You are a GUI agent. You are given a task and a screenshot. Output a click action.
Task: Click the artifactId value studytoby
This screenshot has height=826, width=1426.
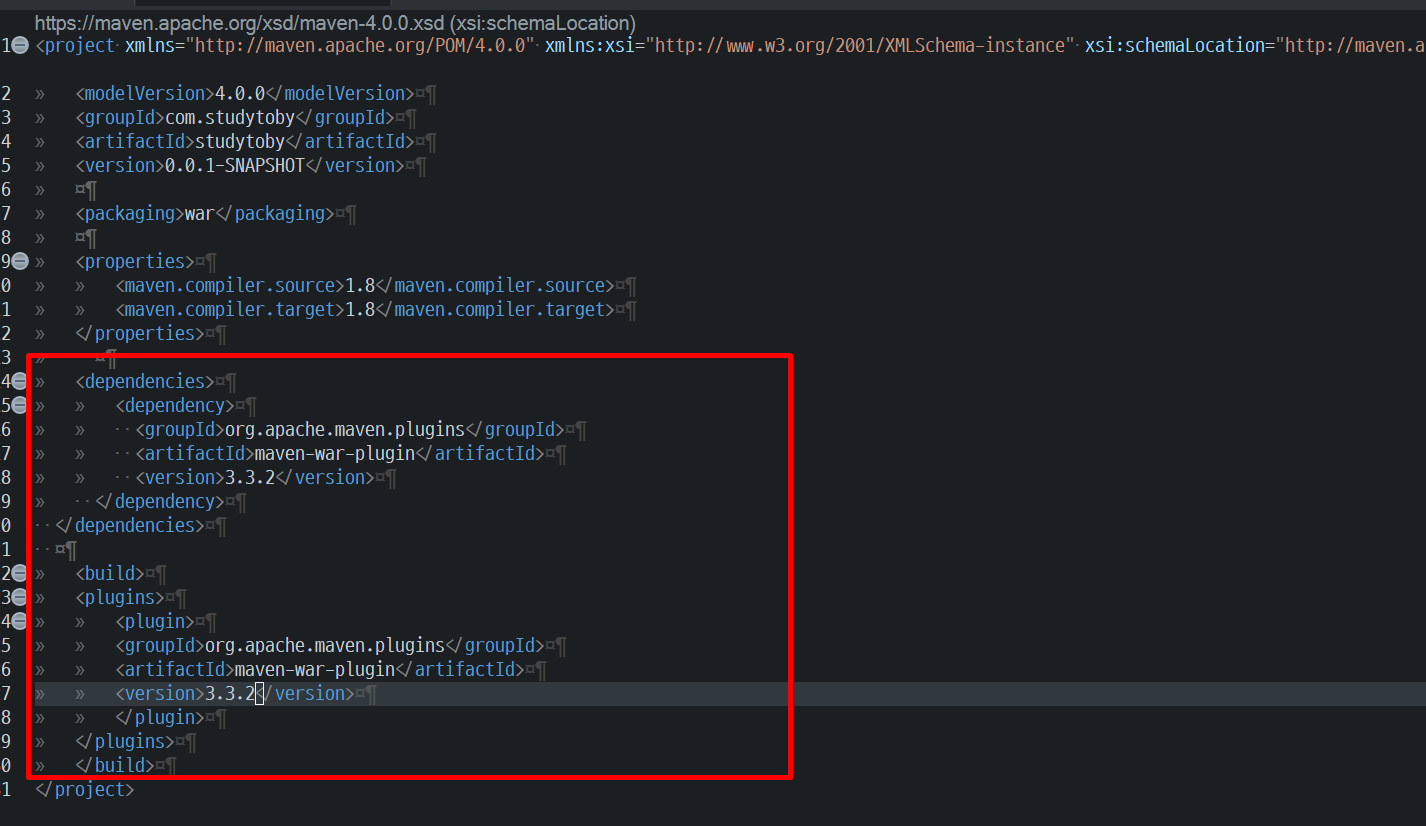(240, 141)
